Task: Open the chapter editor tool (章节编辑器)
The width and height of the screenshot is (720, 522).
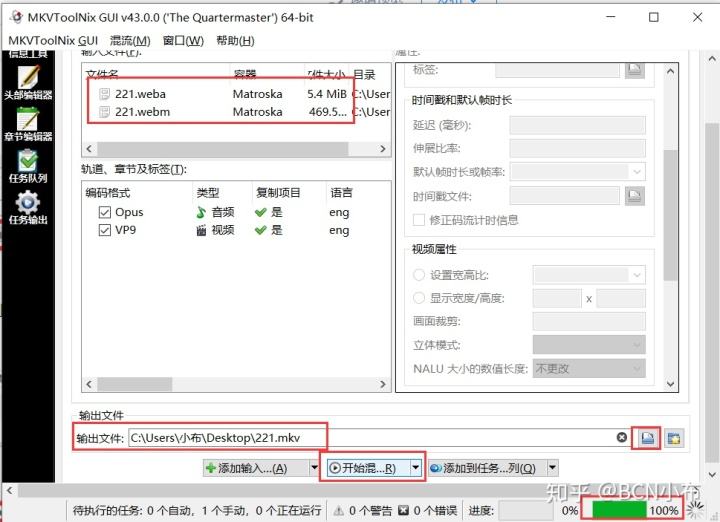Action: point(28,124)
